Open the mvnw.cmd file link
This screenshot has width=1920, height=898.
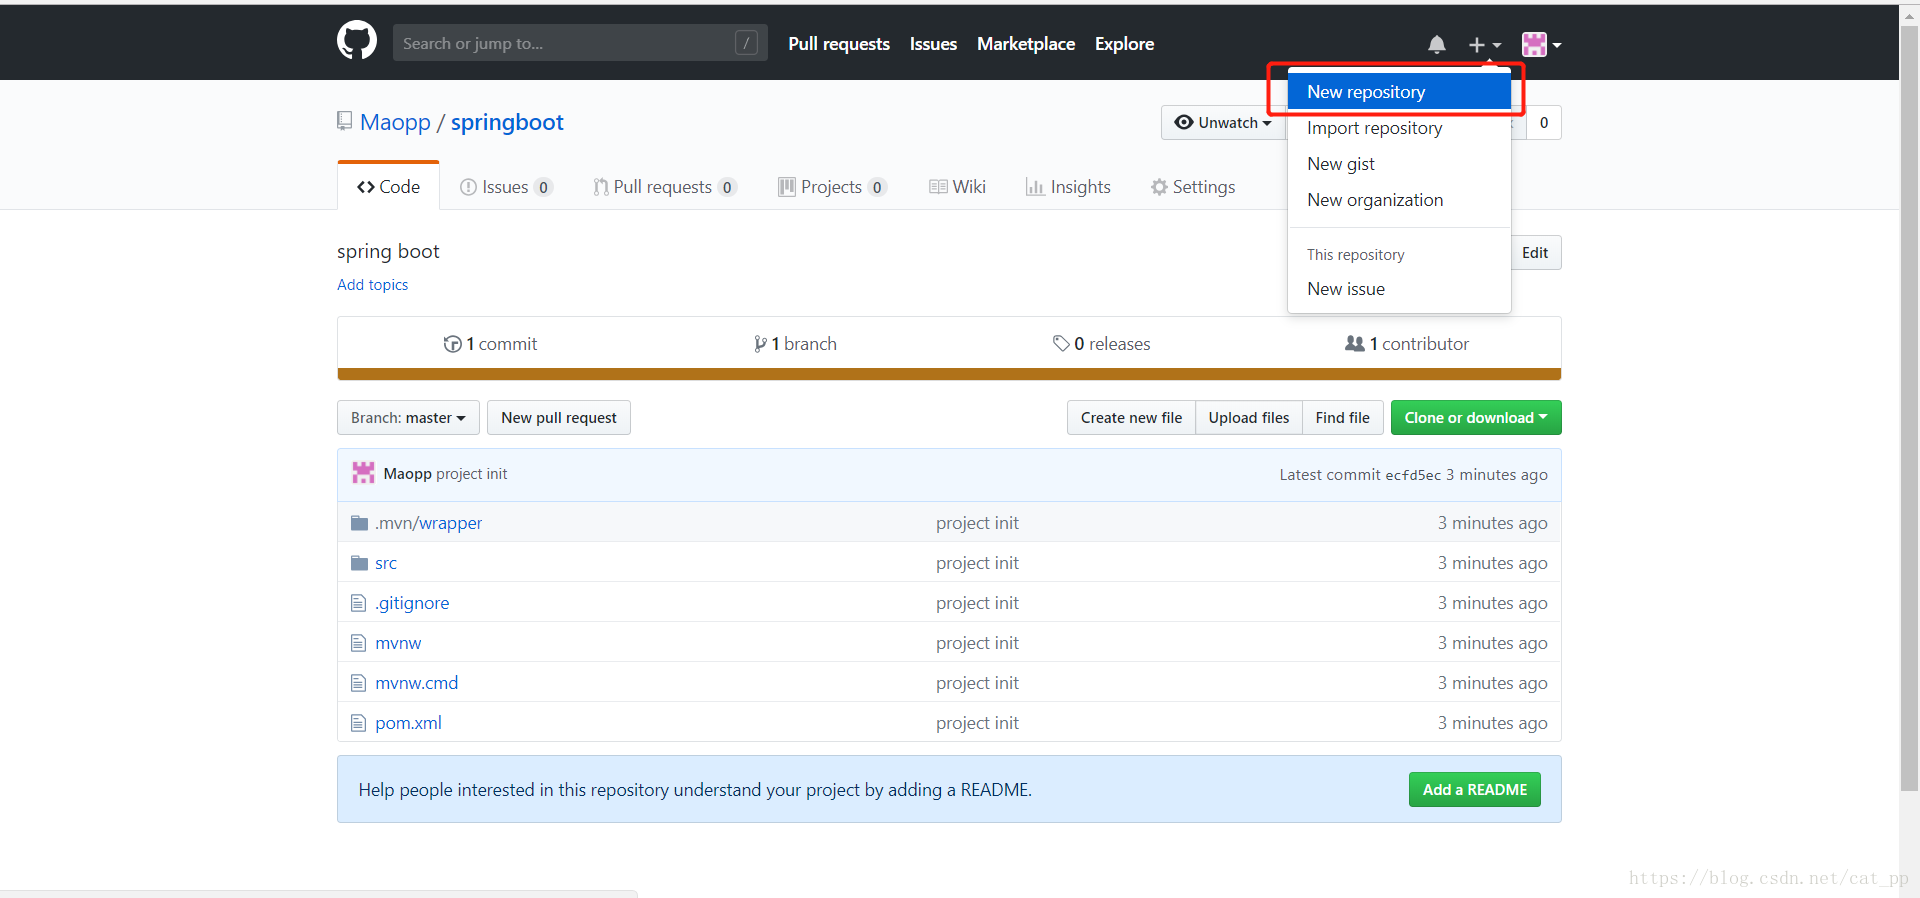click(x=417, y=683)
